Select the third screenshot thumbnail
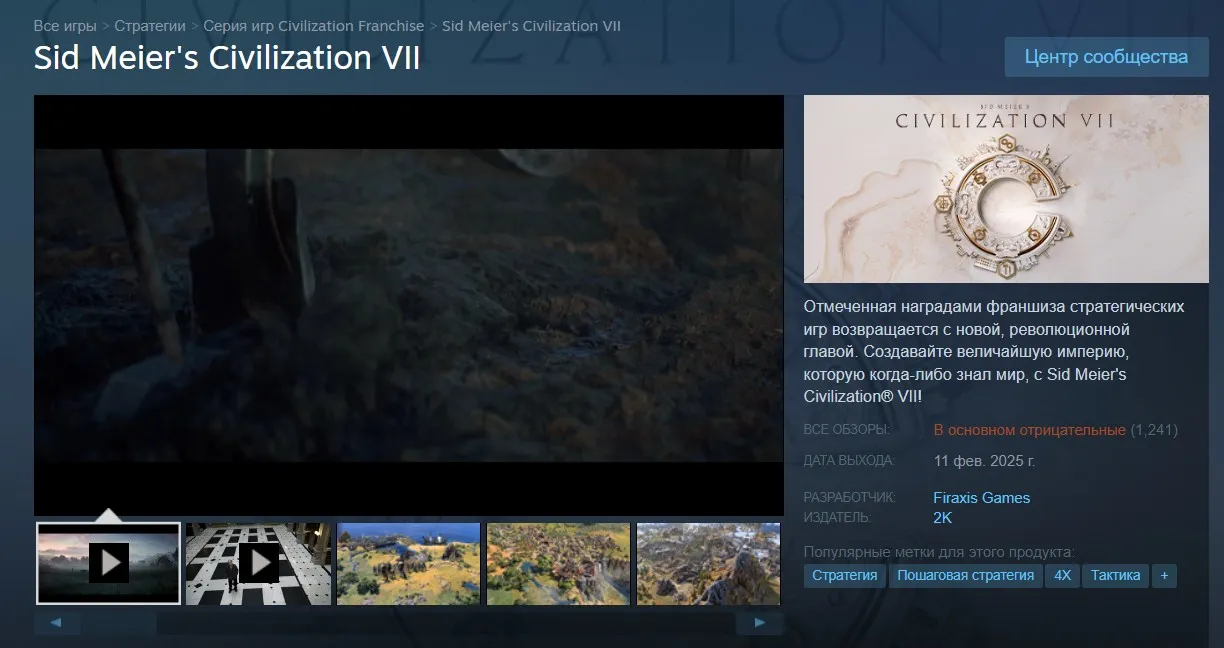 (408, 563)
